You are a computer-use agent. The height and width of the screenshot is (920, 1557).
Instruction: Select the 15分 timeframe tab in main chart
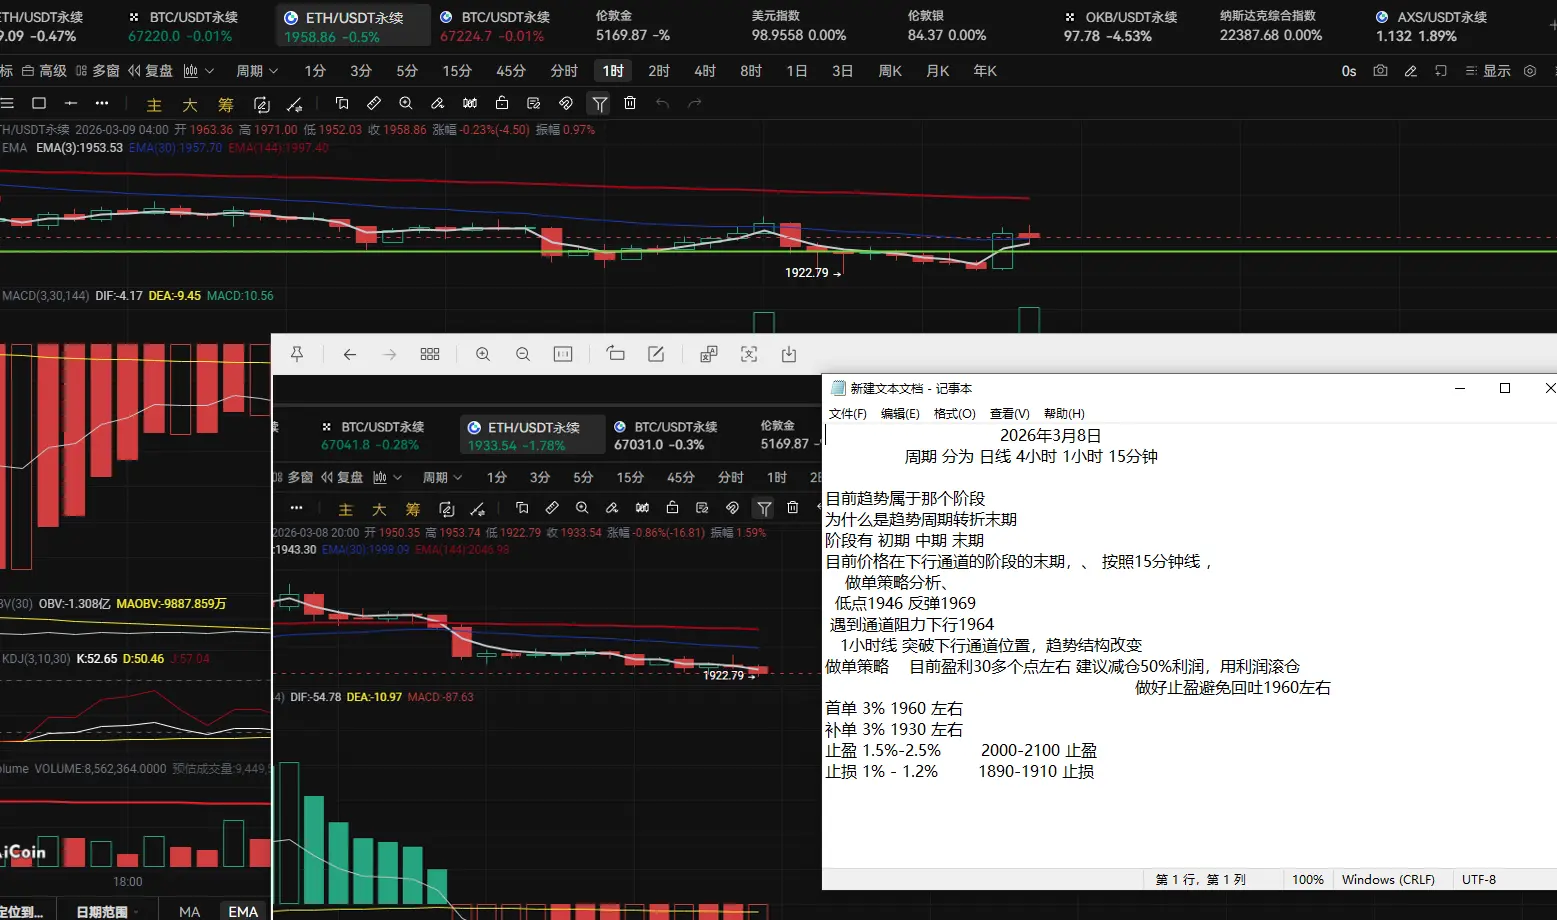pyautogui.click(x=457, y=71)
